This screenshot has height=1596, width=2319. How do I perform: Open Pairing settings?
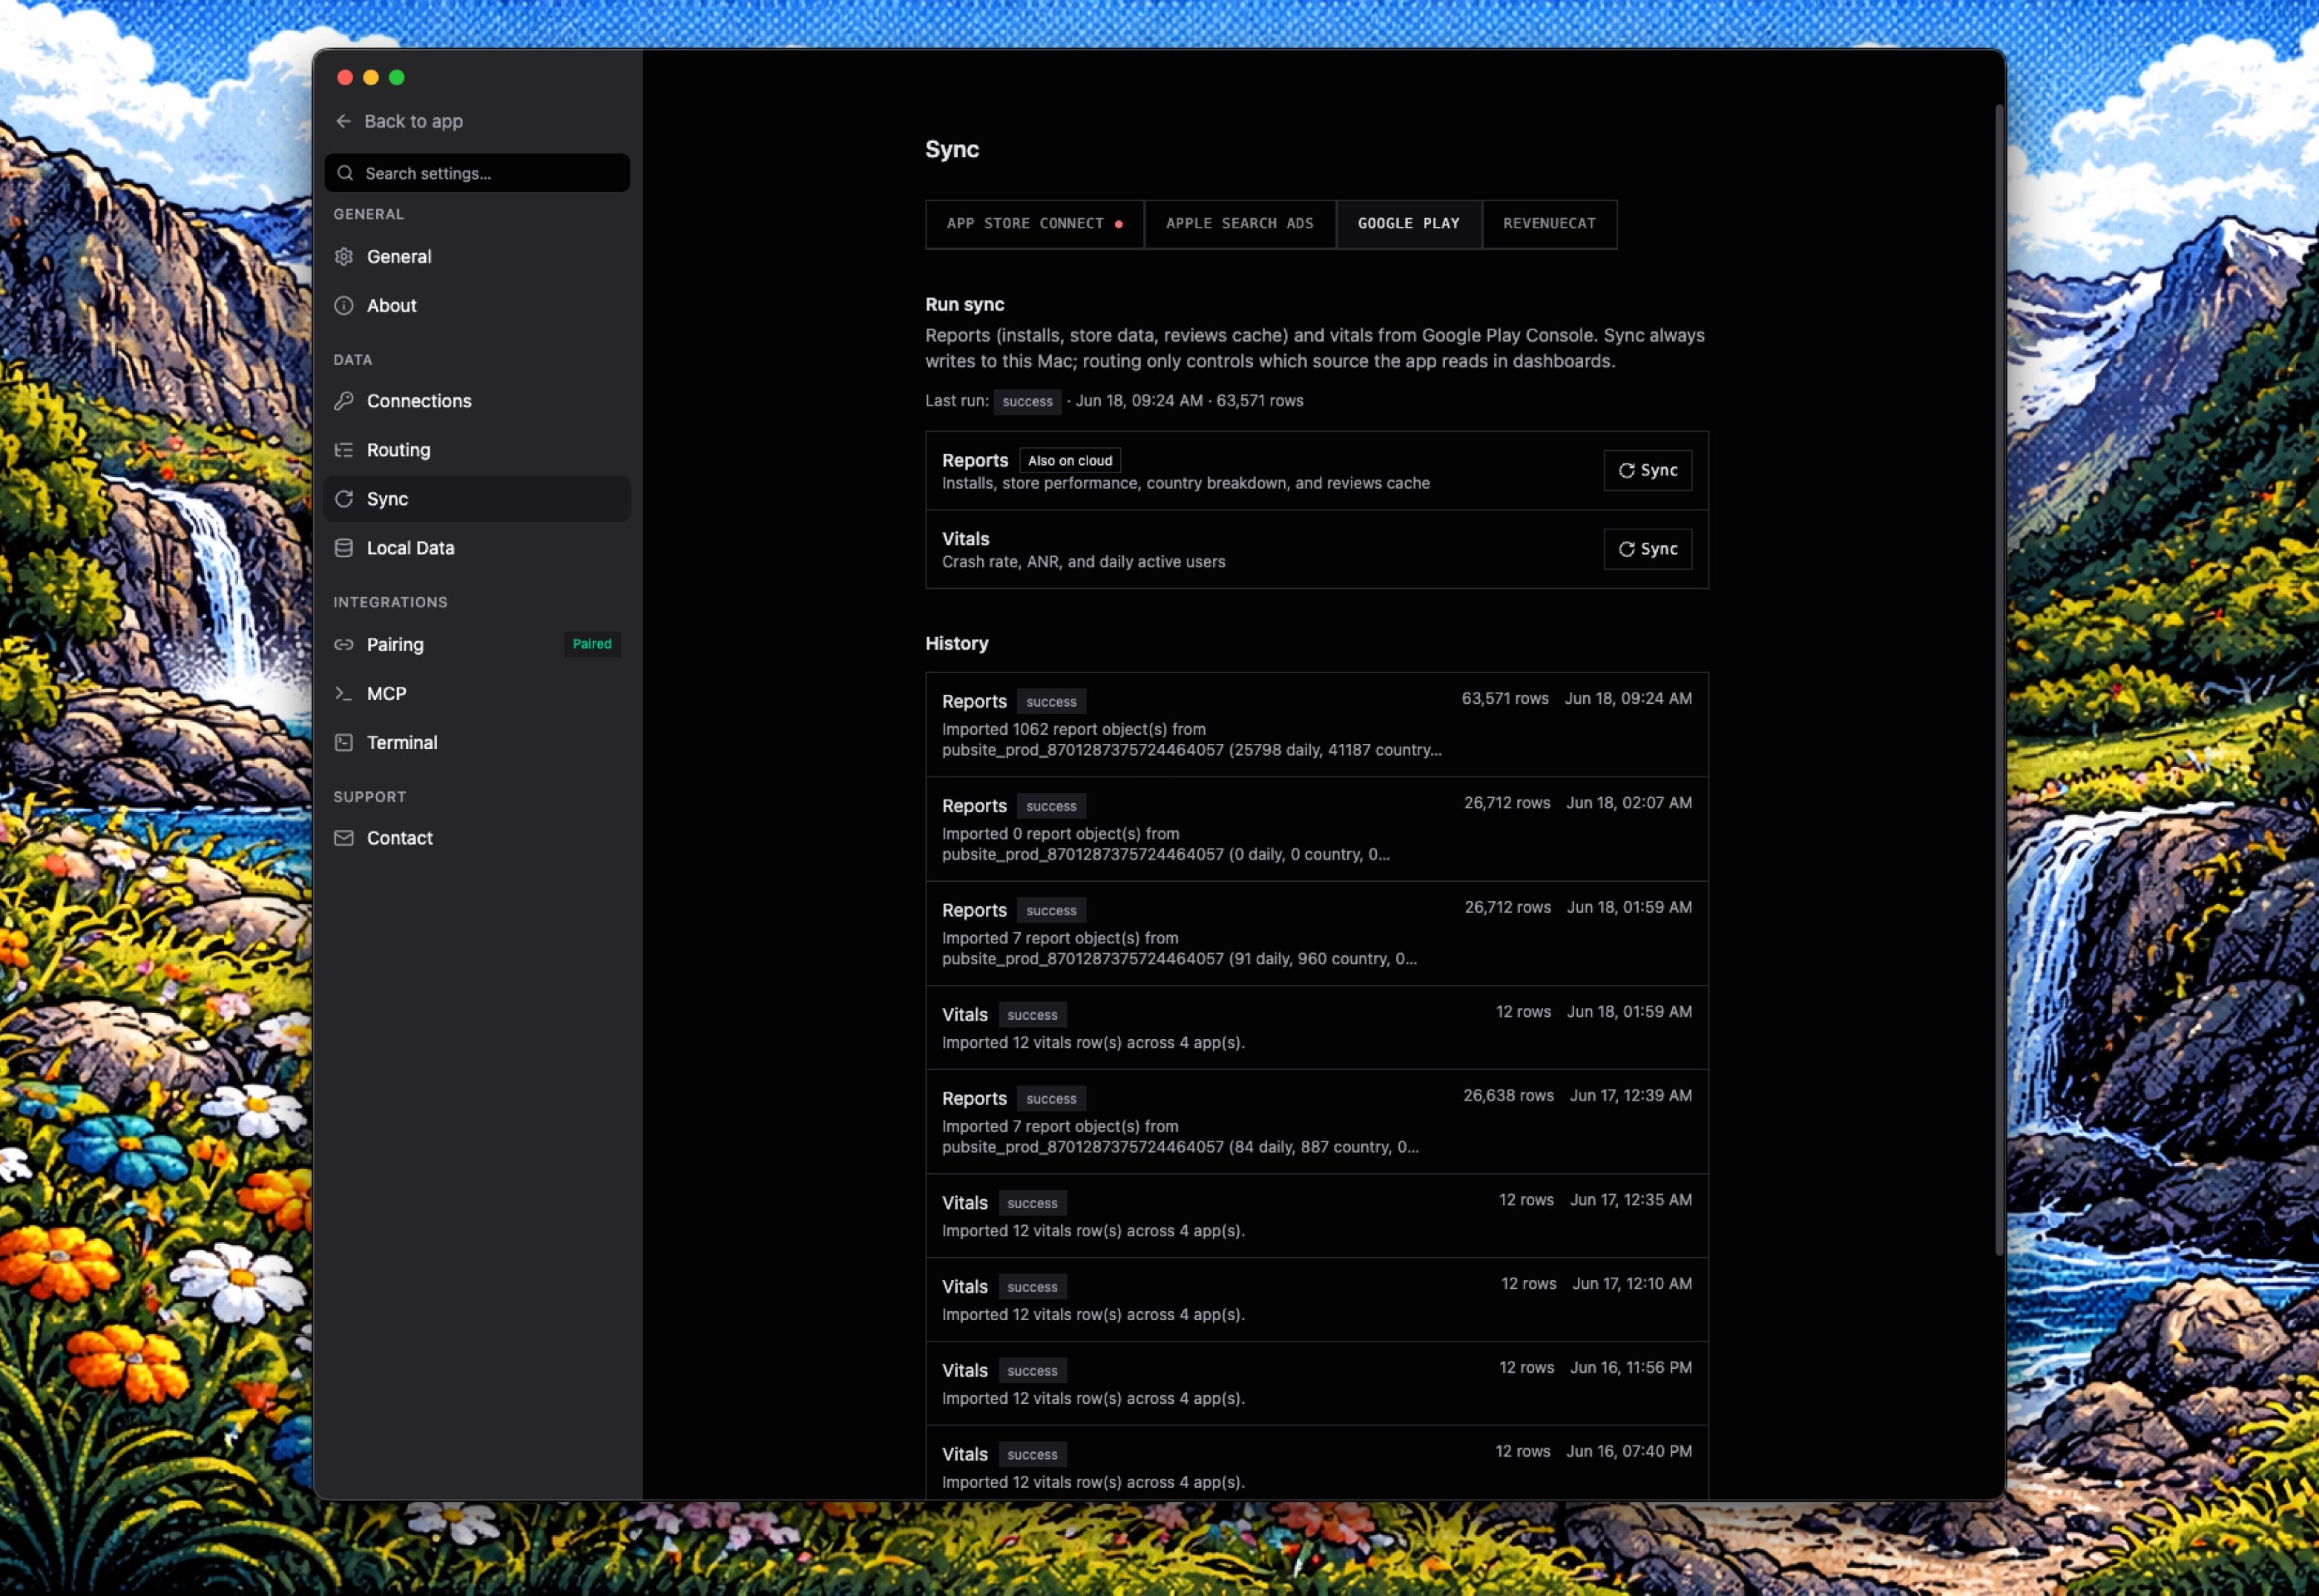tap(477, 644)
